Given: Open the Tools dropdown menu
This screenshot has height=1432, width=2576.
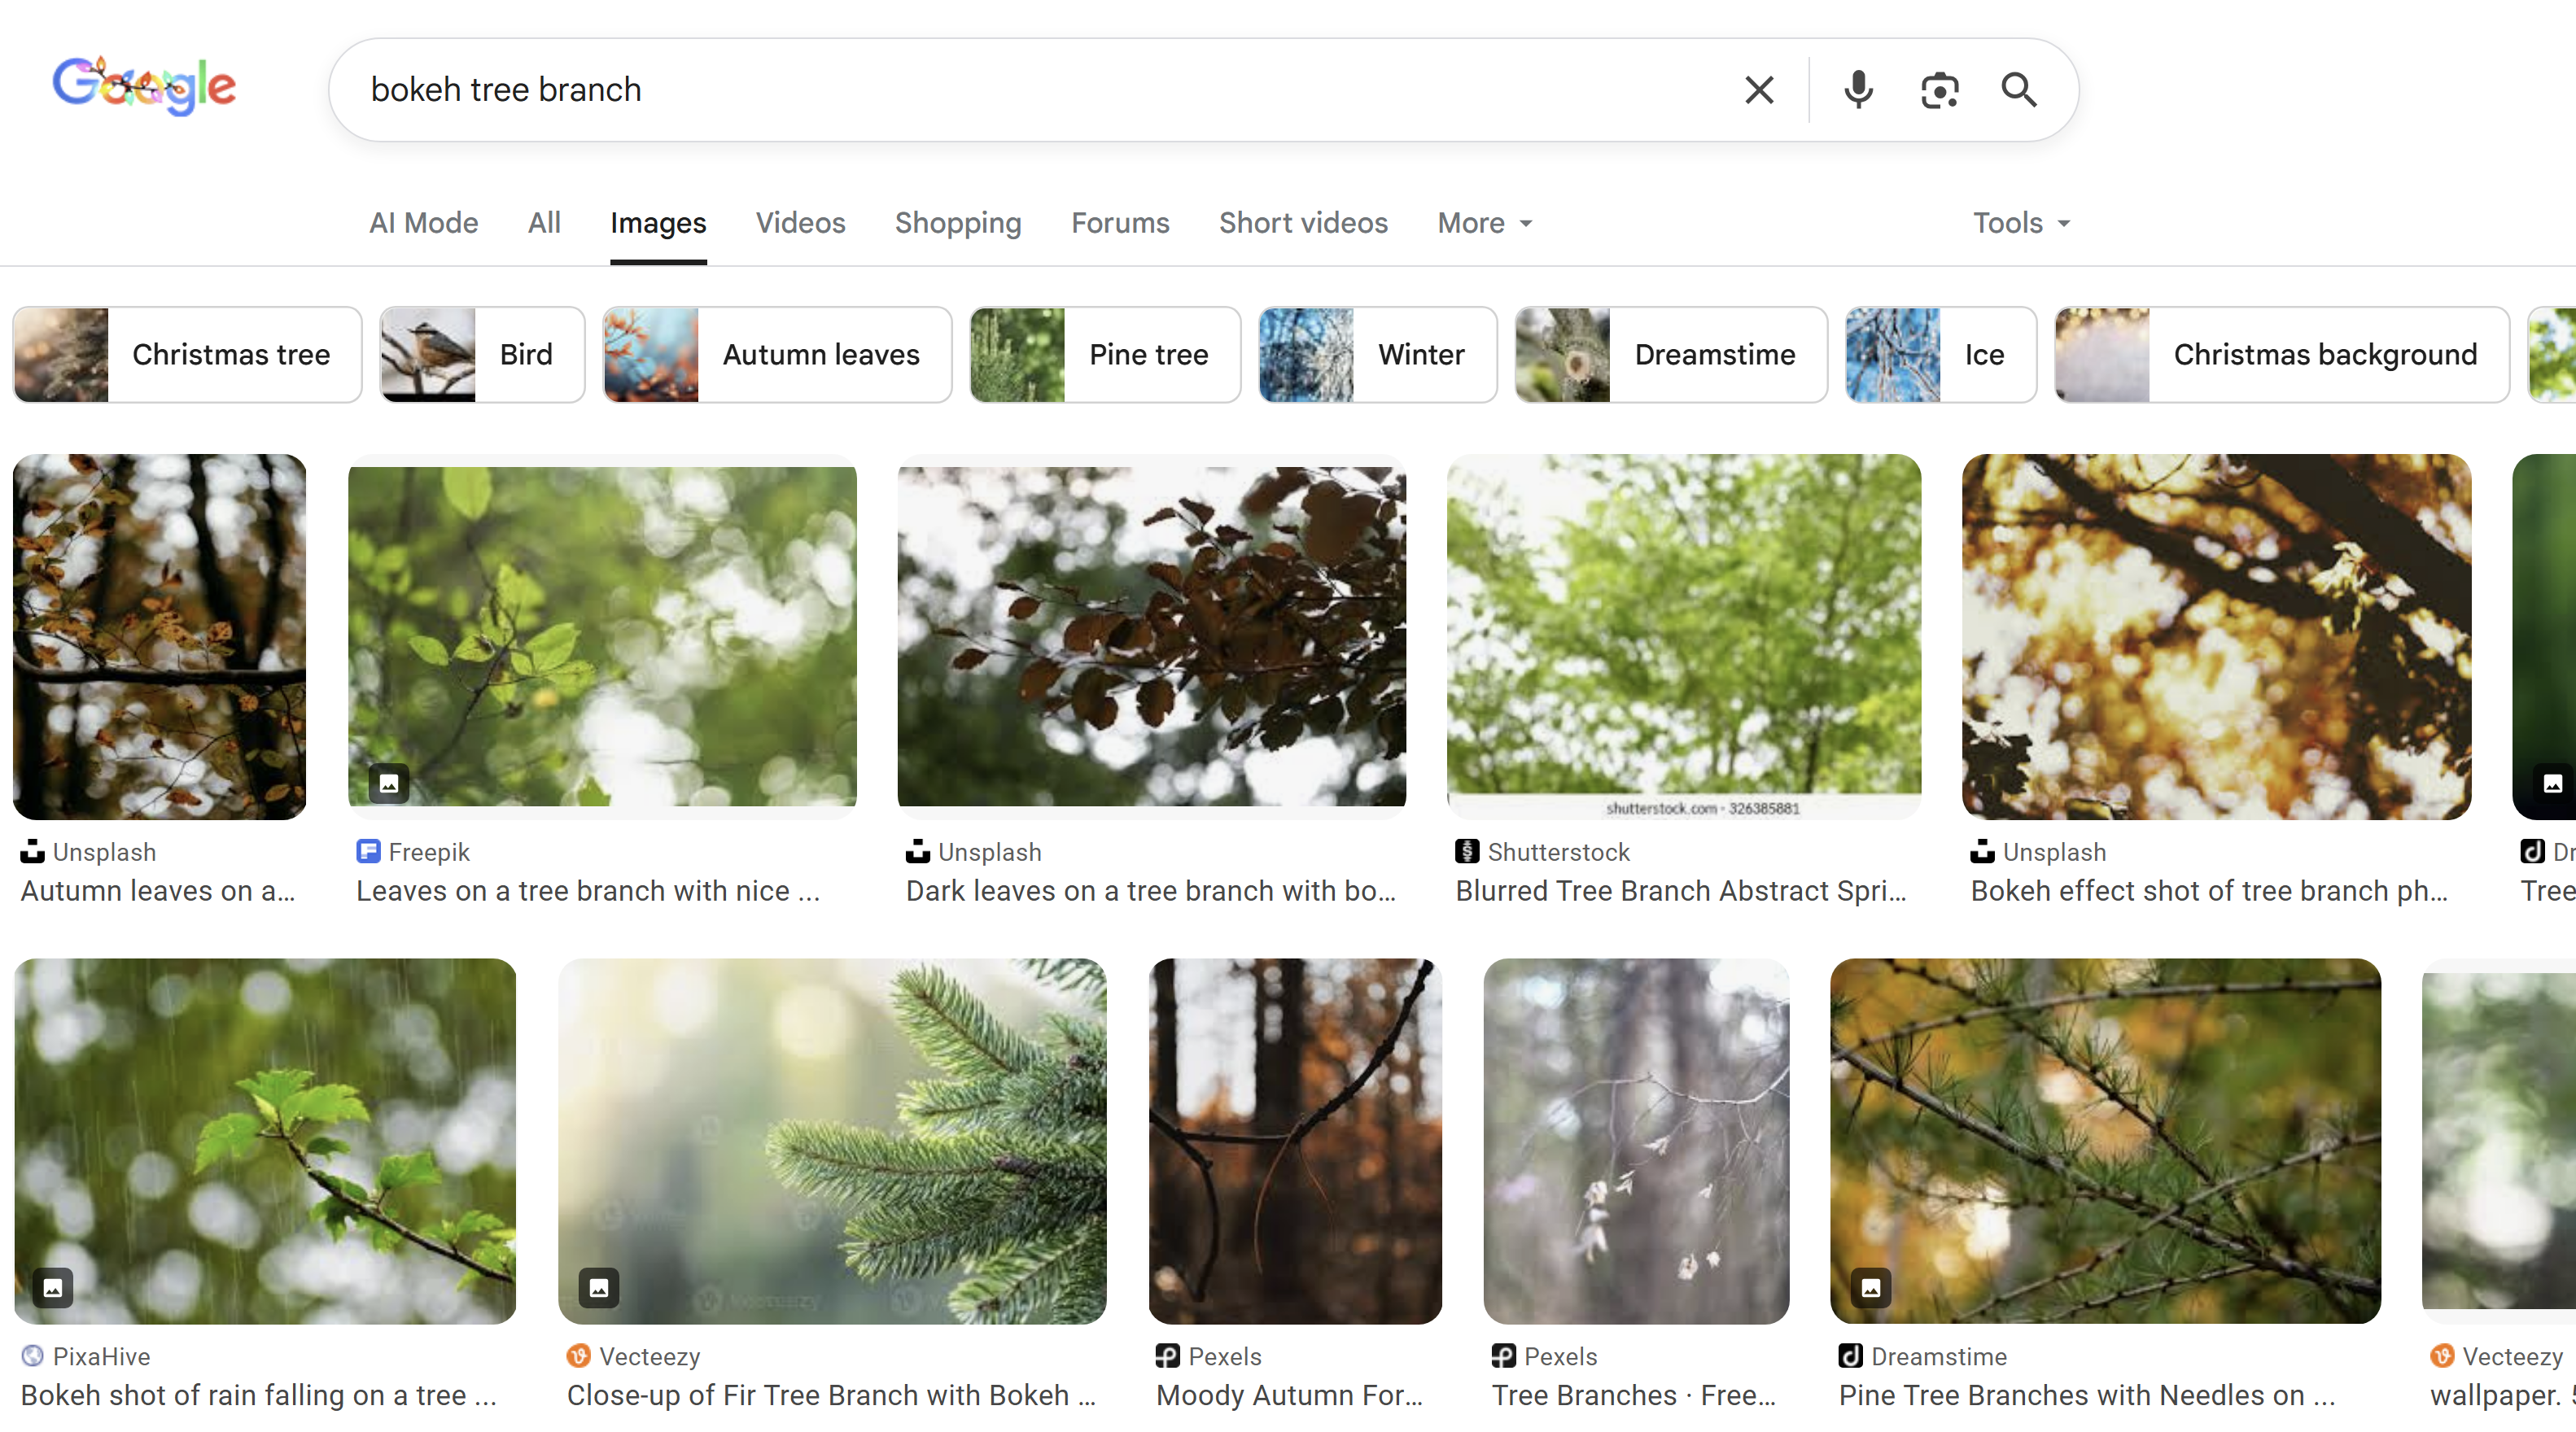Looking at the screenshot, I should [2020, 223].
